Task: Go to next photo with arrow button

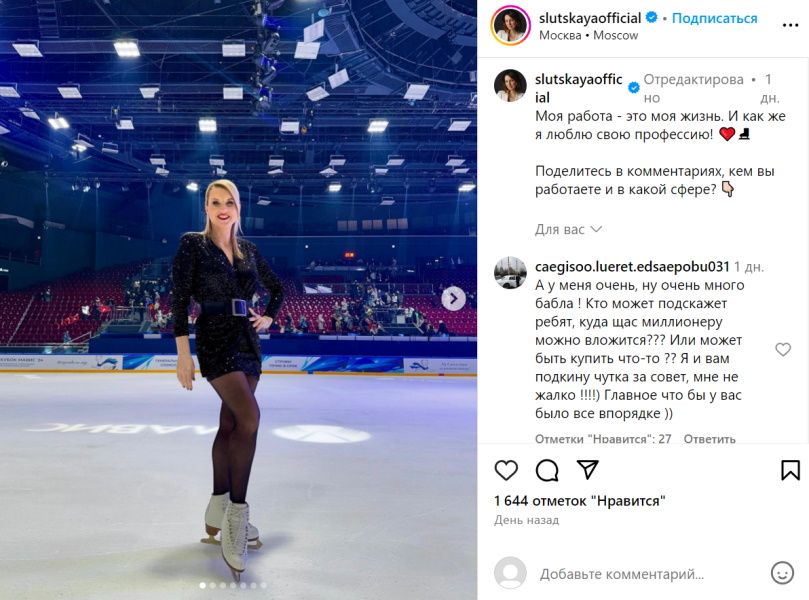Action: click(x=454, y=298)
